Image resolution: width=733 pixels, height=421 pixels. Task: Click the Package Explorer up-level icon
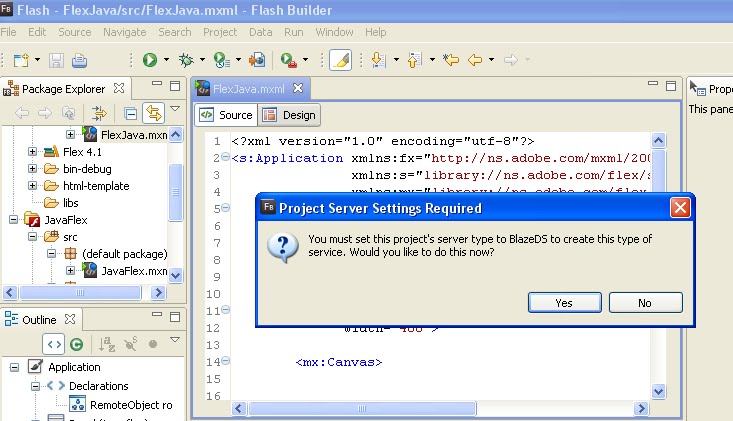pyautogui.click(x=68, y=113)
